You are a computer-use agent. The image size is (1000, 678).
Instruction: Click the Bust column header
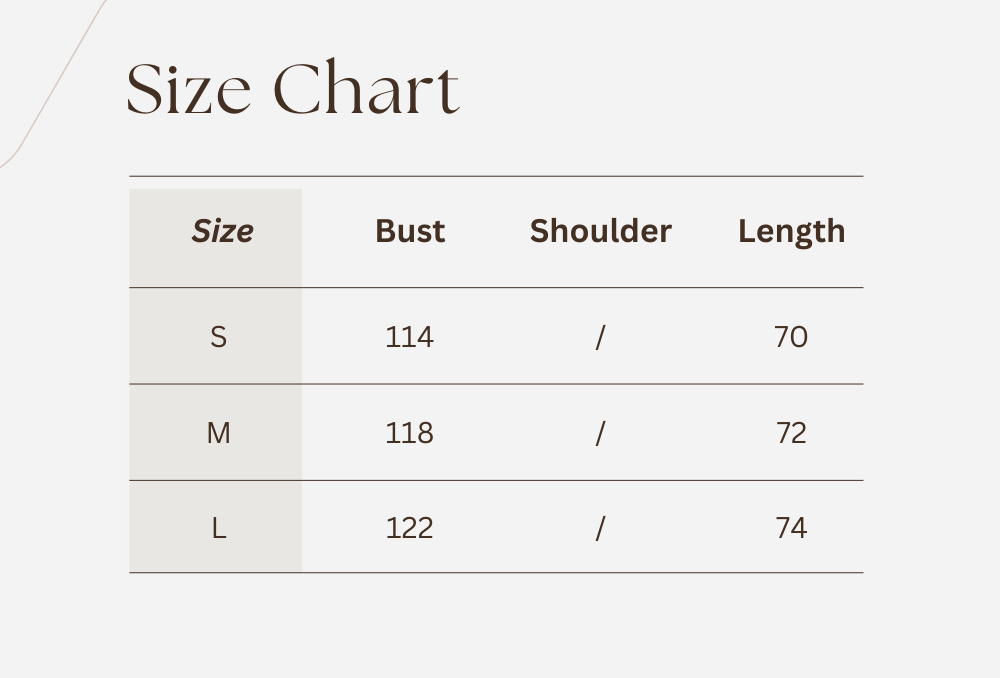(x=410, y=231)
